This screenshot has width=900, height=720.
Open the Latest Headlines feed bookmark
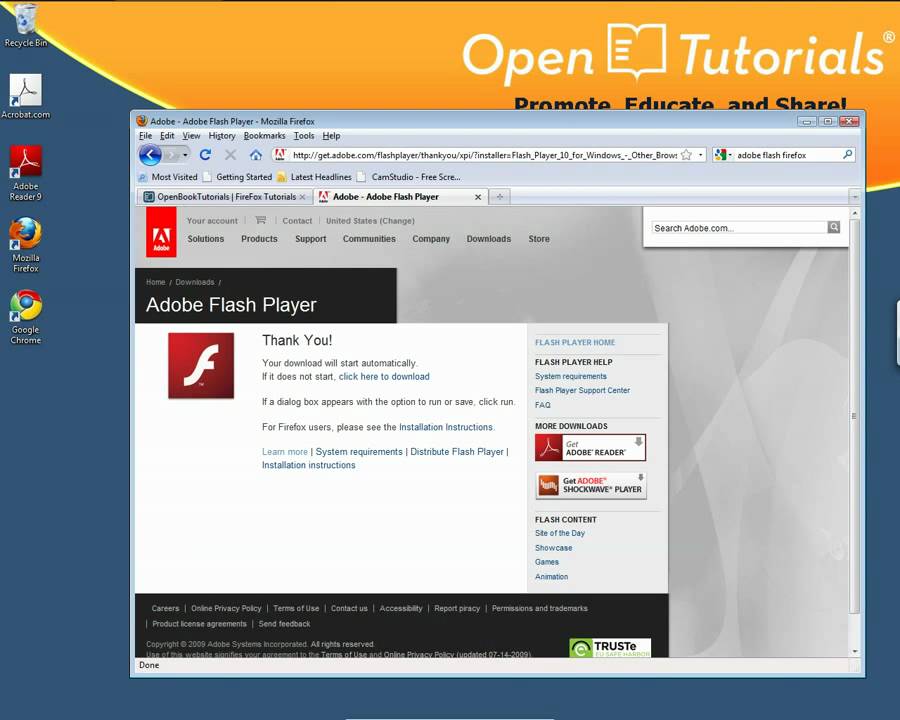[314, 177]
